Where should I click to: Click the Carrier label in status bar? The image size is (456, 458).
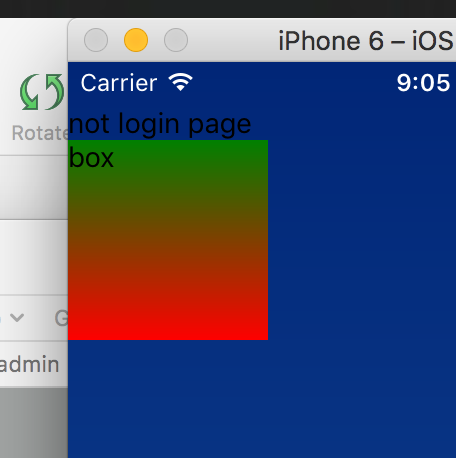[119, 83]
